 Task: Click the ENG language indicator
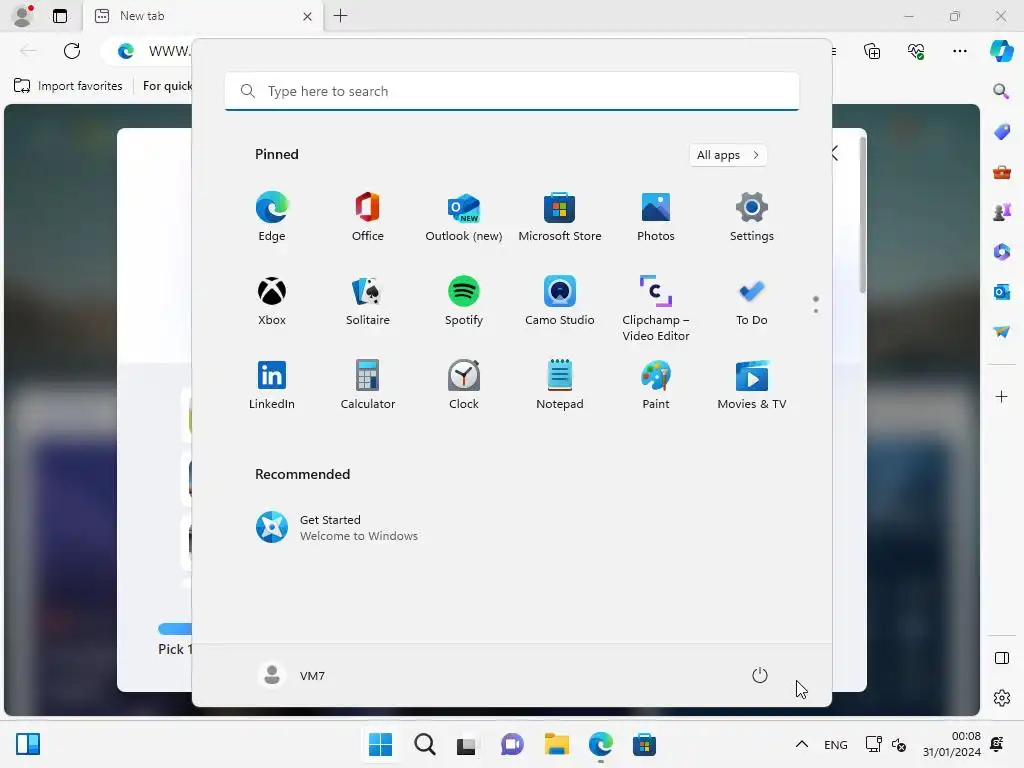point(836,744)
